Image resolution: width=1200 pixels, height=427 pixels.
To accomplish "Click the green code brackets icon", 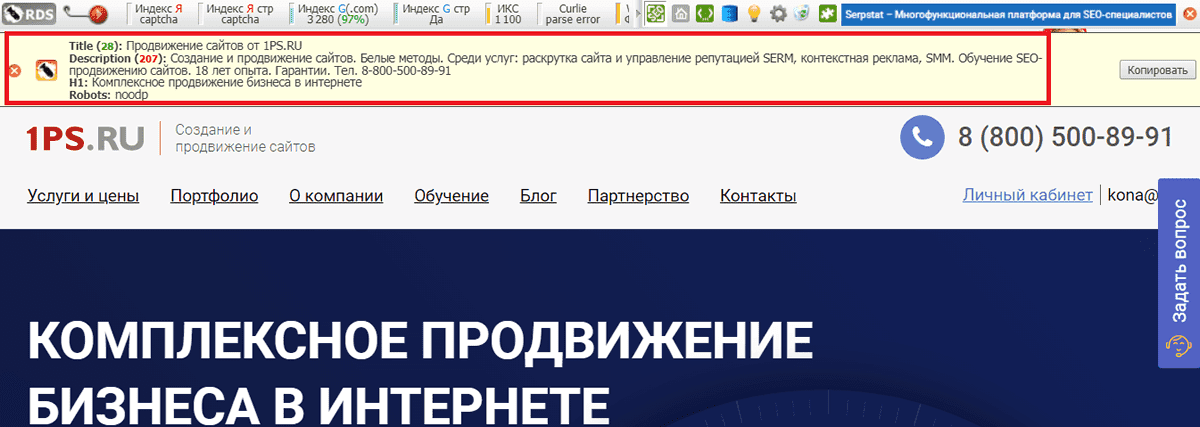I will point(705,14).
